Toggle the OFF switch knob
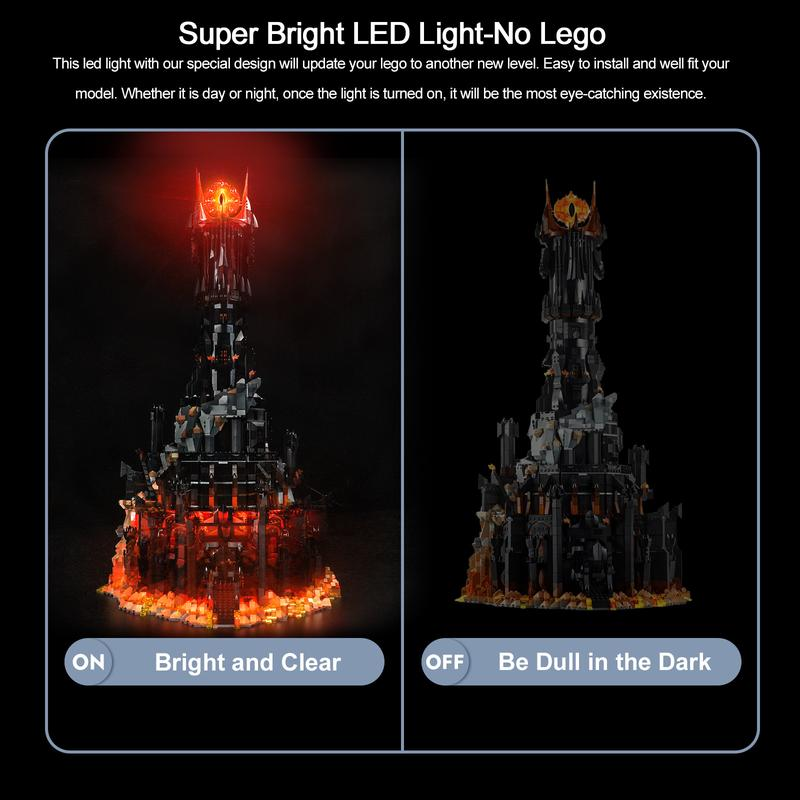 [x=445, y=662]
